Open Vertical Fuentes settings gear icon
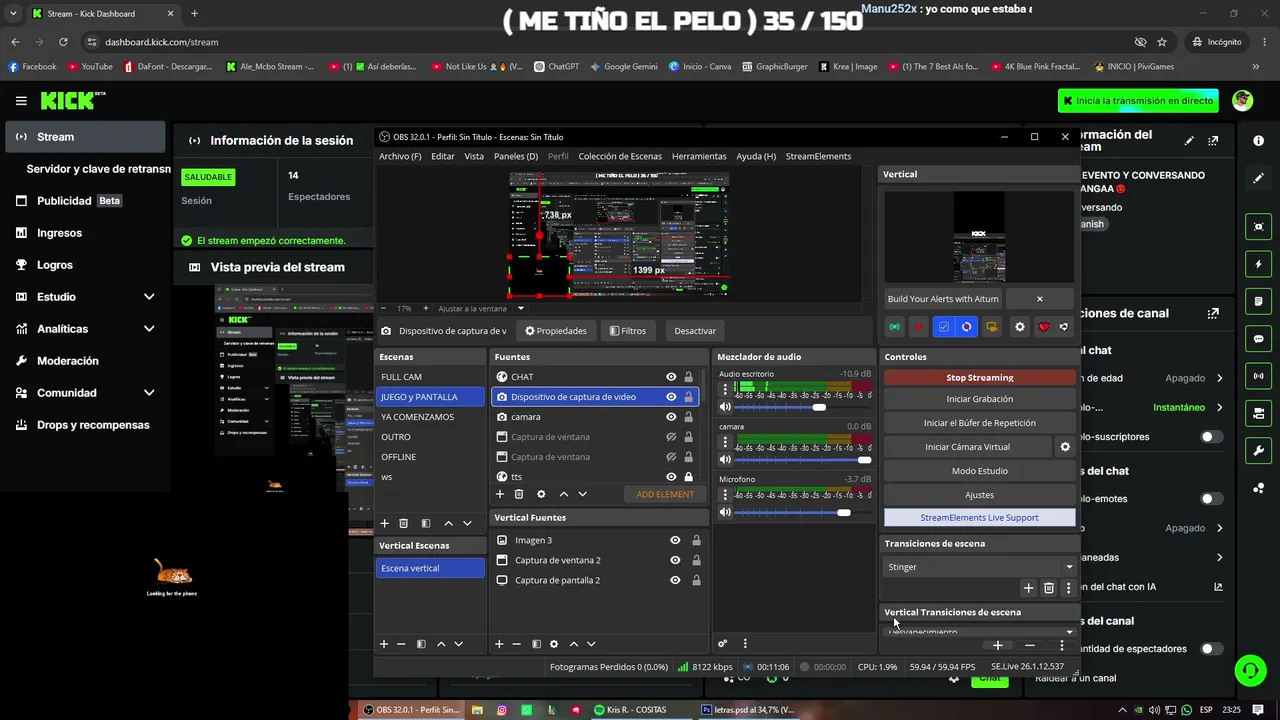This screenshot has width=1280, height=720. (554, 644)
